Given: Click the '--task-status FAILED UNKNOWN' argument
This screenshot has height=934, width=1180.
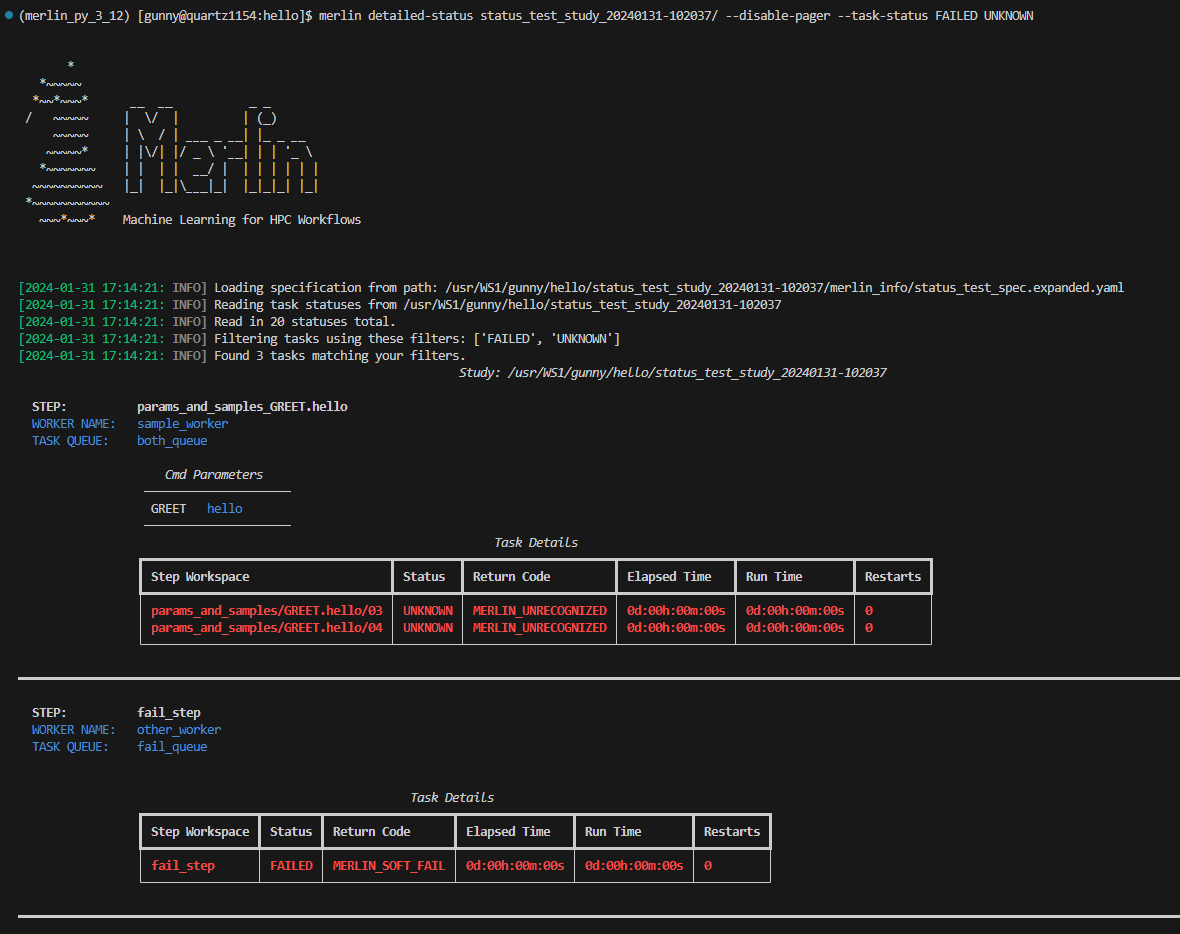Looking at the screenshot, I should tap(935, 16).
